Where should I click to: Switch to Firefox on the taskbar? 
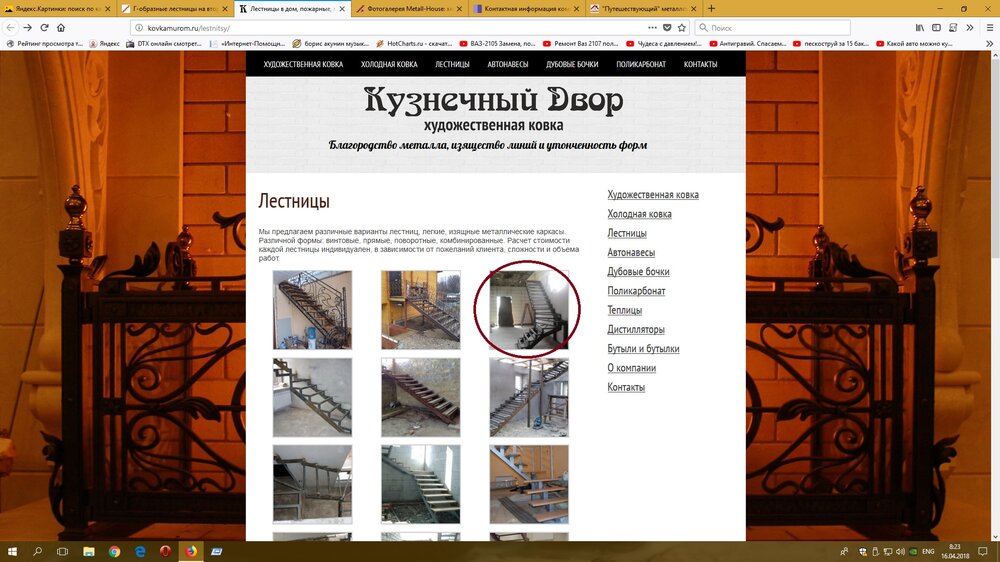pyautogui.click(x=191, y=551)
